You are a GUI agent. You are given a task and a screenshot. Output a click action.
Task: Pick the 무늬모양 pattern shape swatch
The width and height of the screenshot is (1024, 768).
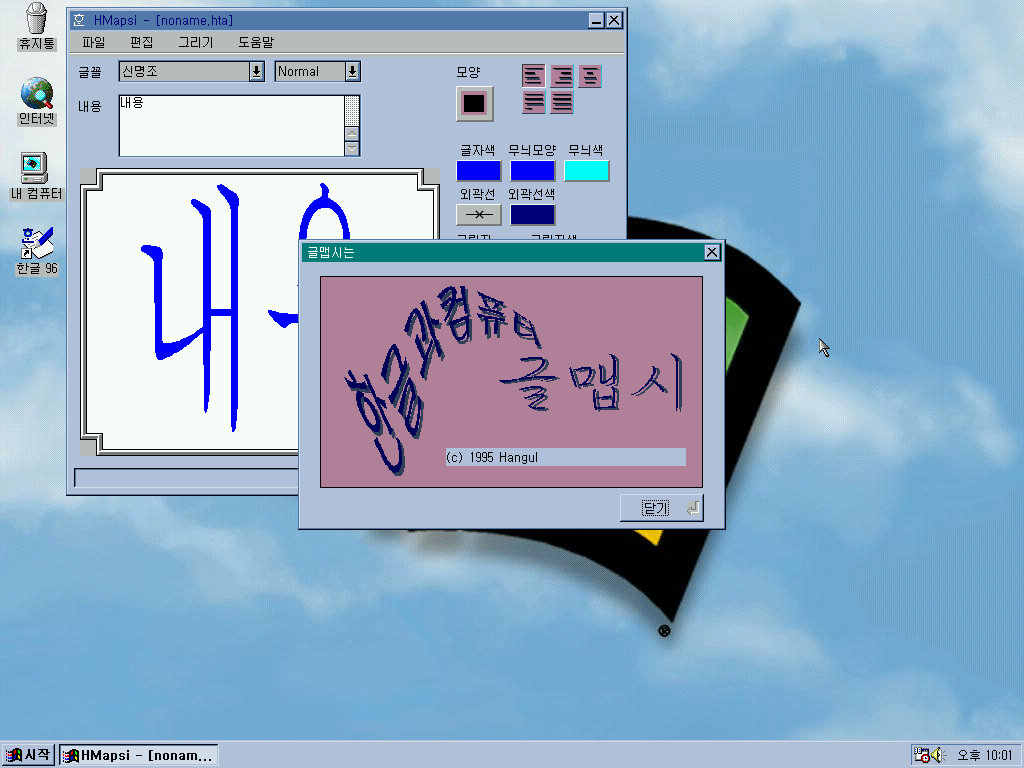[x=532, y=170]
